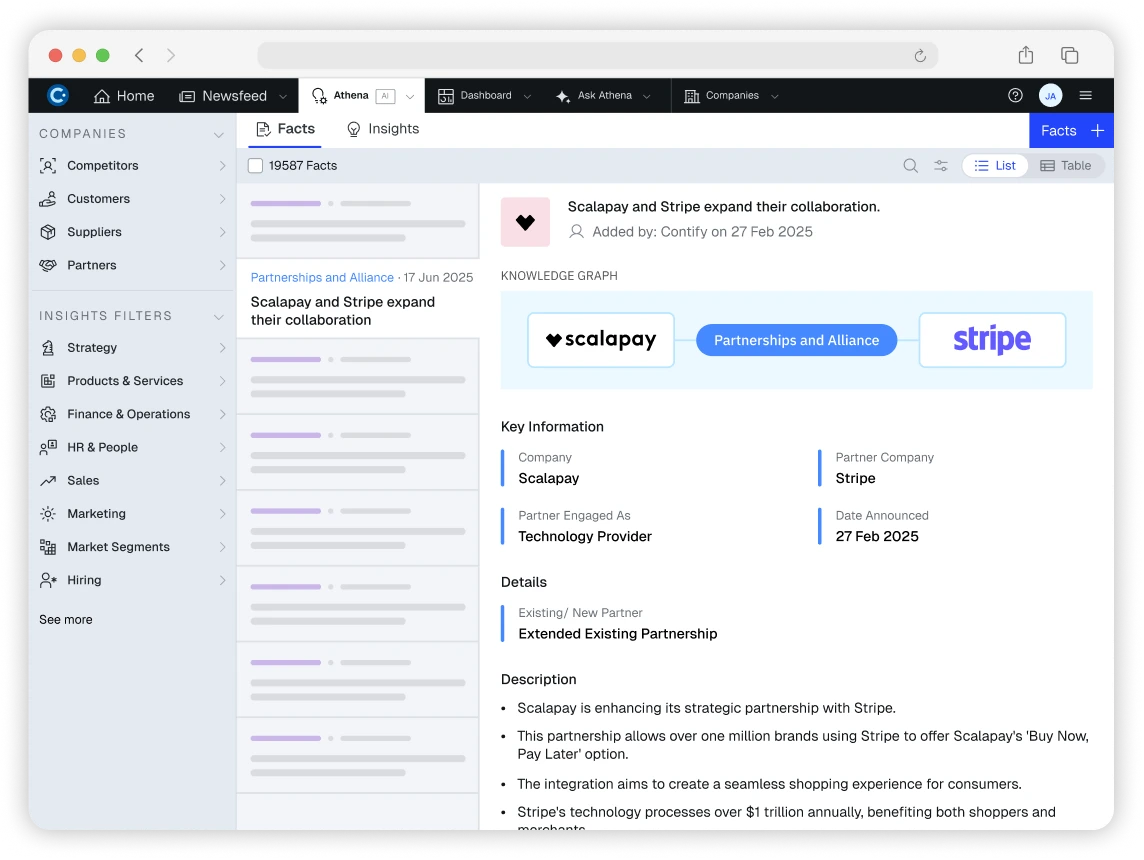This screenshot has height=860, width=1144.
Task: Click the stripe knowledge graph node
Action: point(992,340)
